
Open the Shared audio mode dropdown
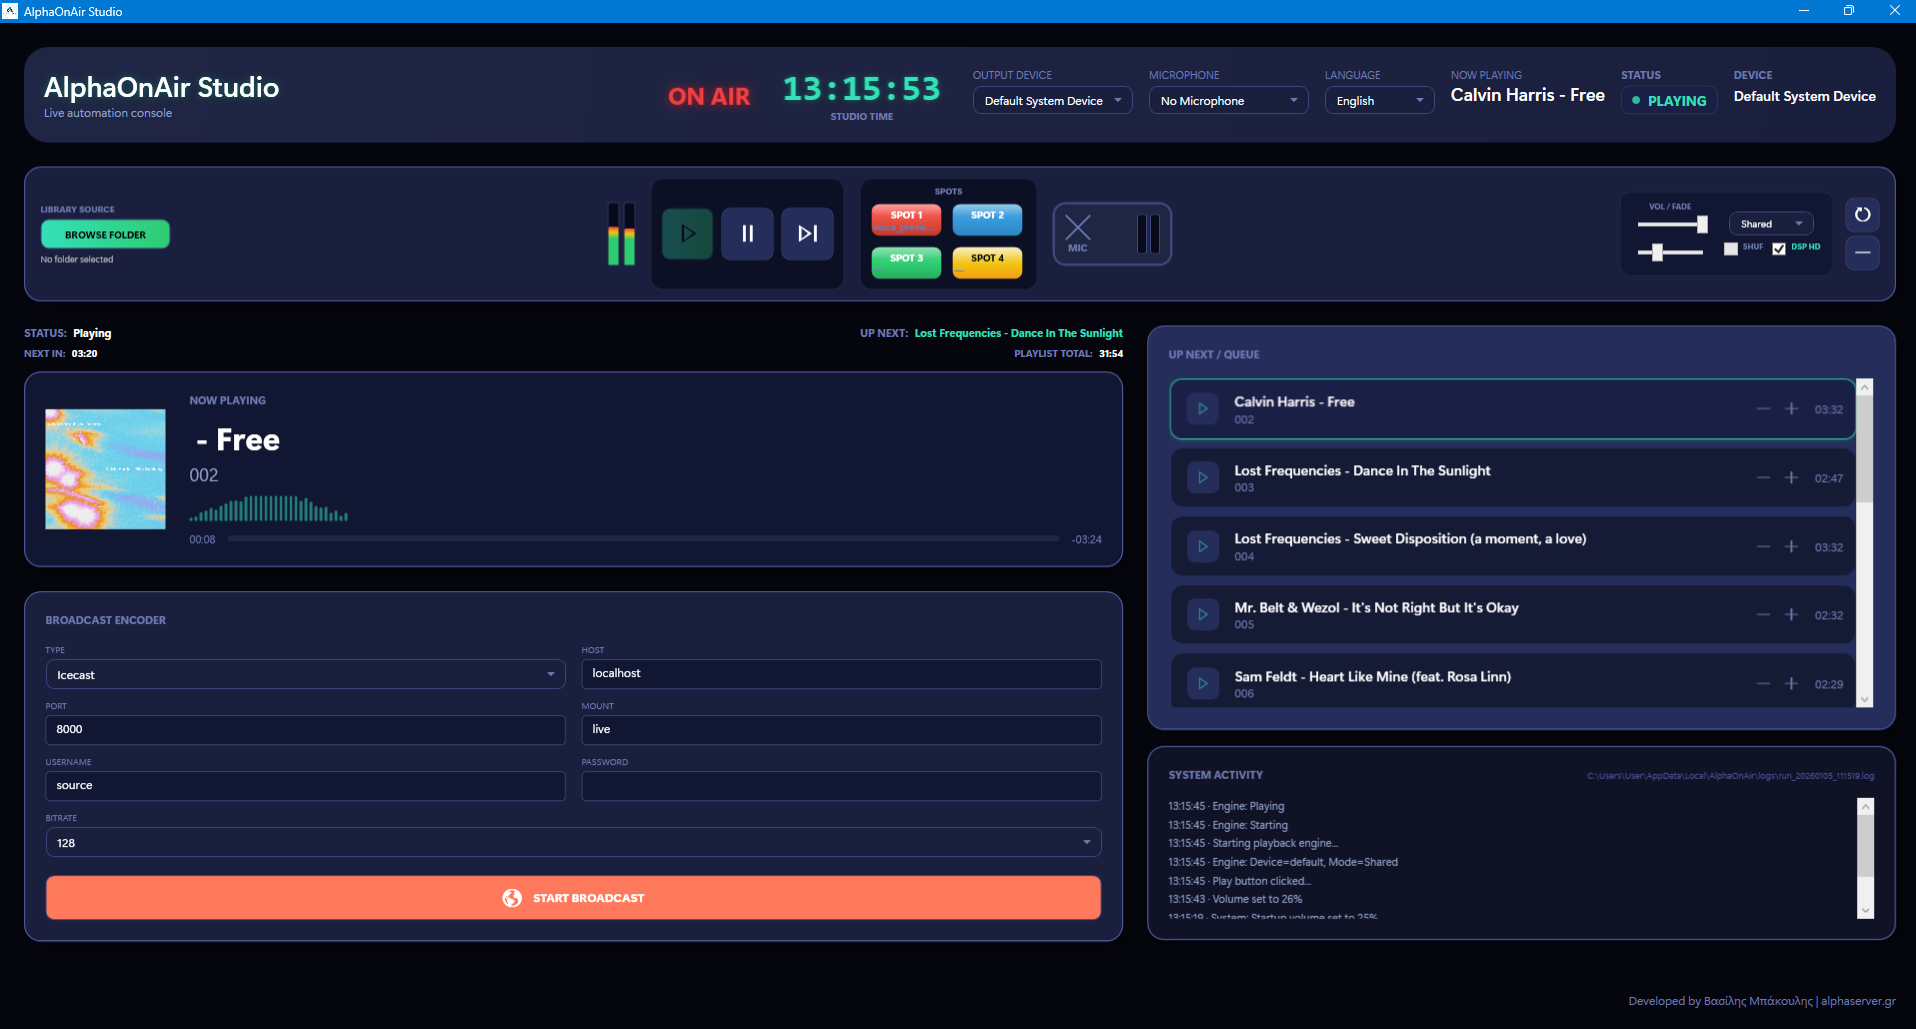(1770, 223)
